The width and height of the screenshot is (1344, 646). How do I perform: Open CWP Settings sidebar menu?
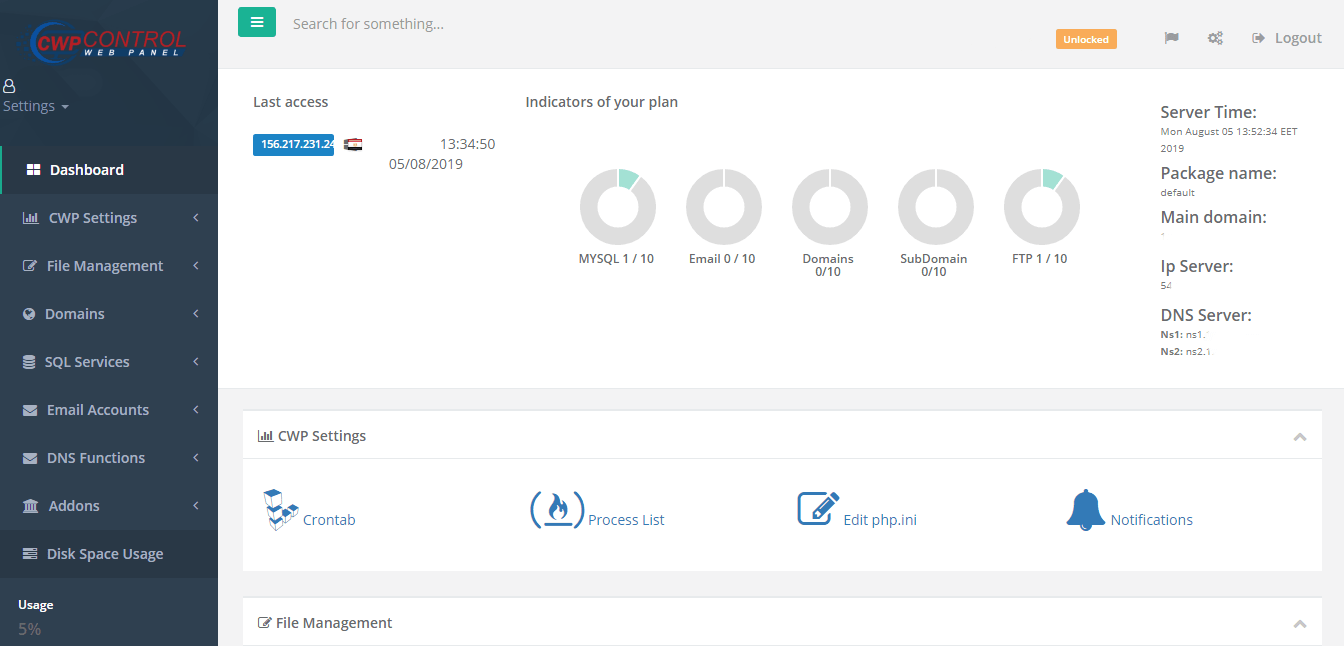click(x=109, y=218)
